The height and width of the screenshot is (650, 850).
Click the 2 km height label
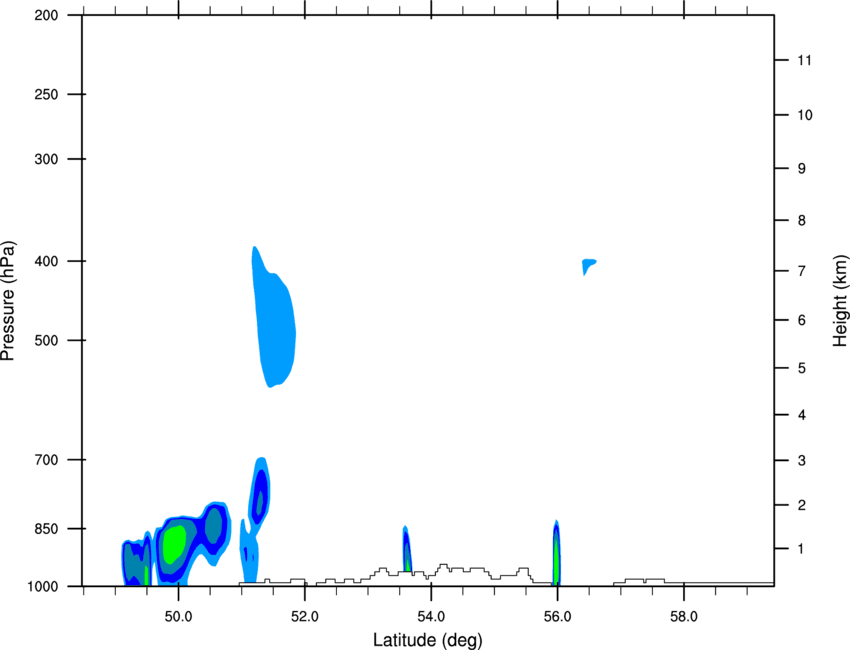802,505
